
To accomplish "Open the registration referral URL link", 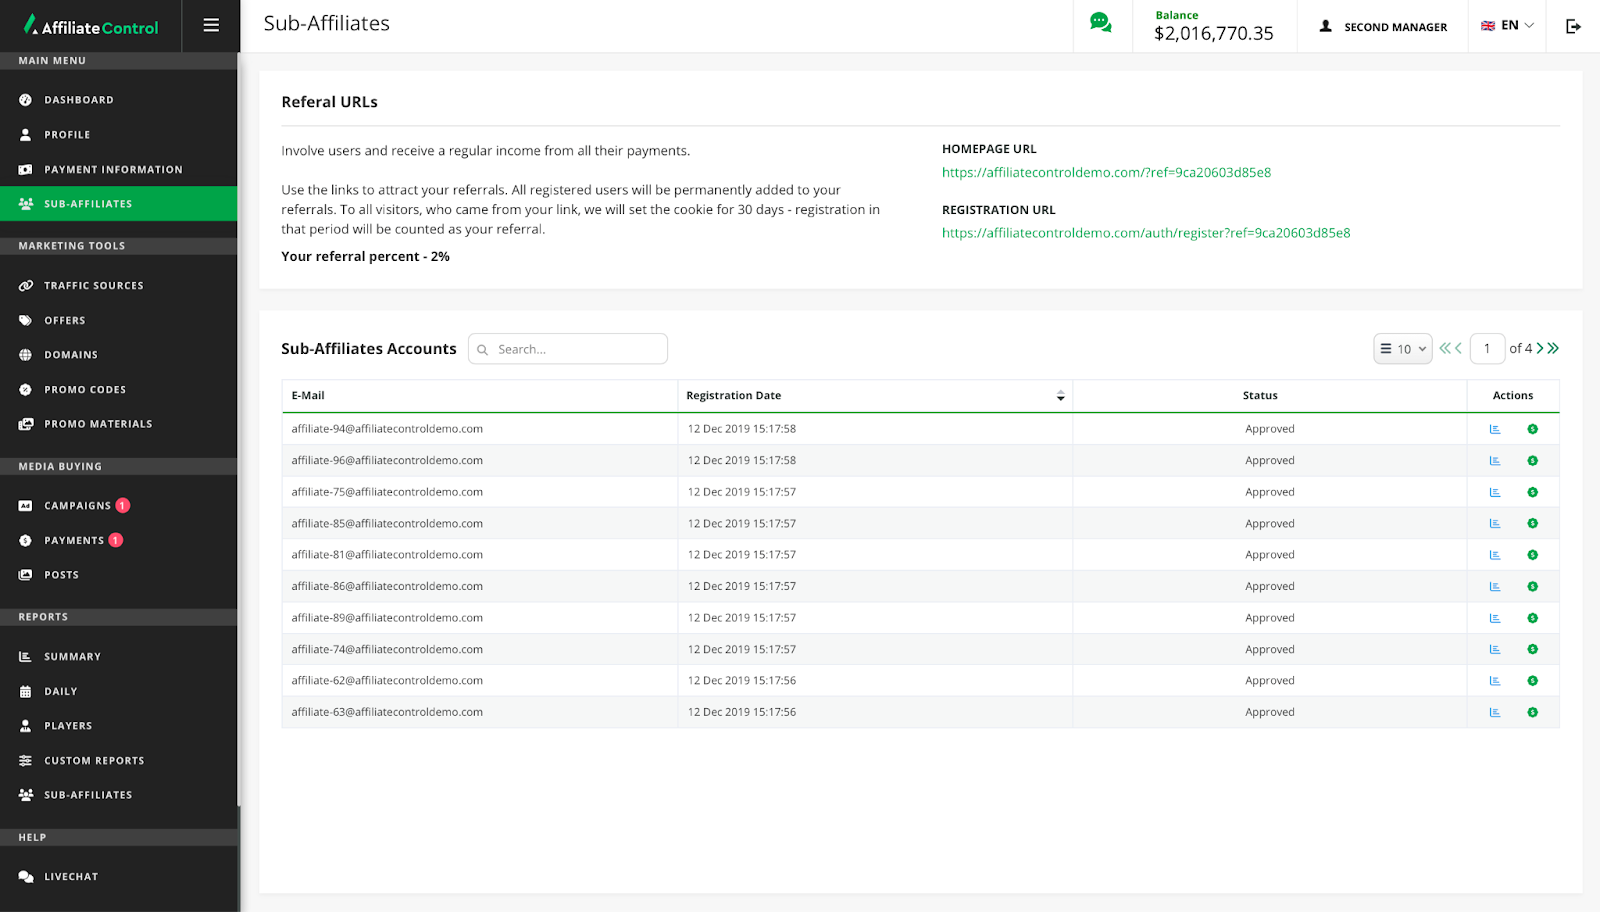I will click(x=1145, y=233).
